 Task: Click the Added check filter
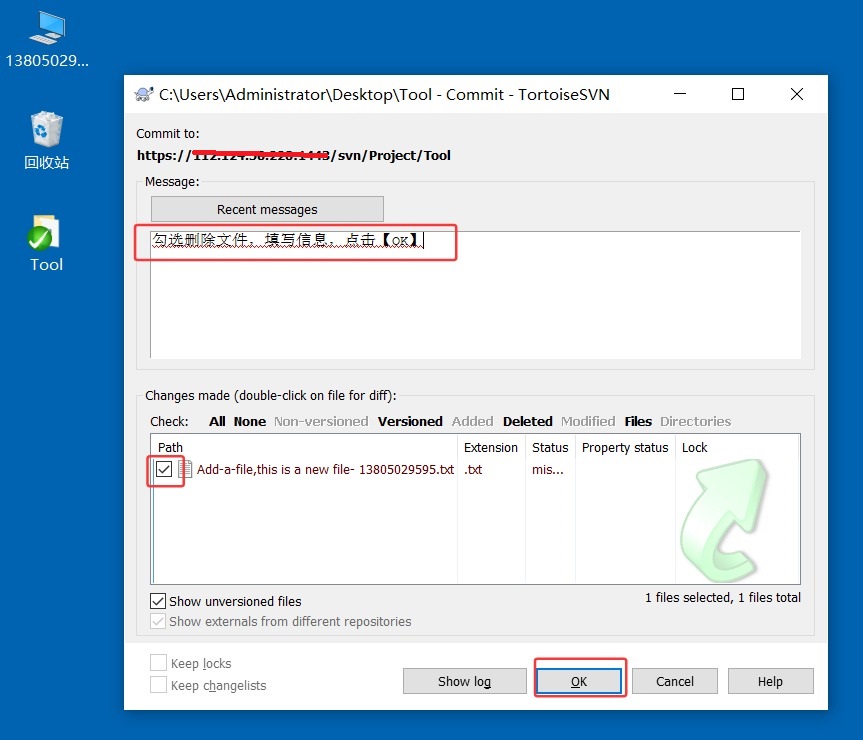(472, 421)
